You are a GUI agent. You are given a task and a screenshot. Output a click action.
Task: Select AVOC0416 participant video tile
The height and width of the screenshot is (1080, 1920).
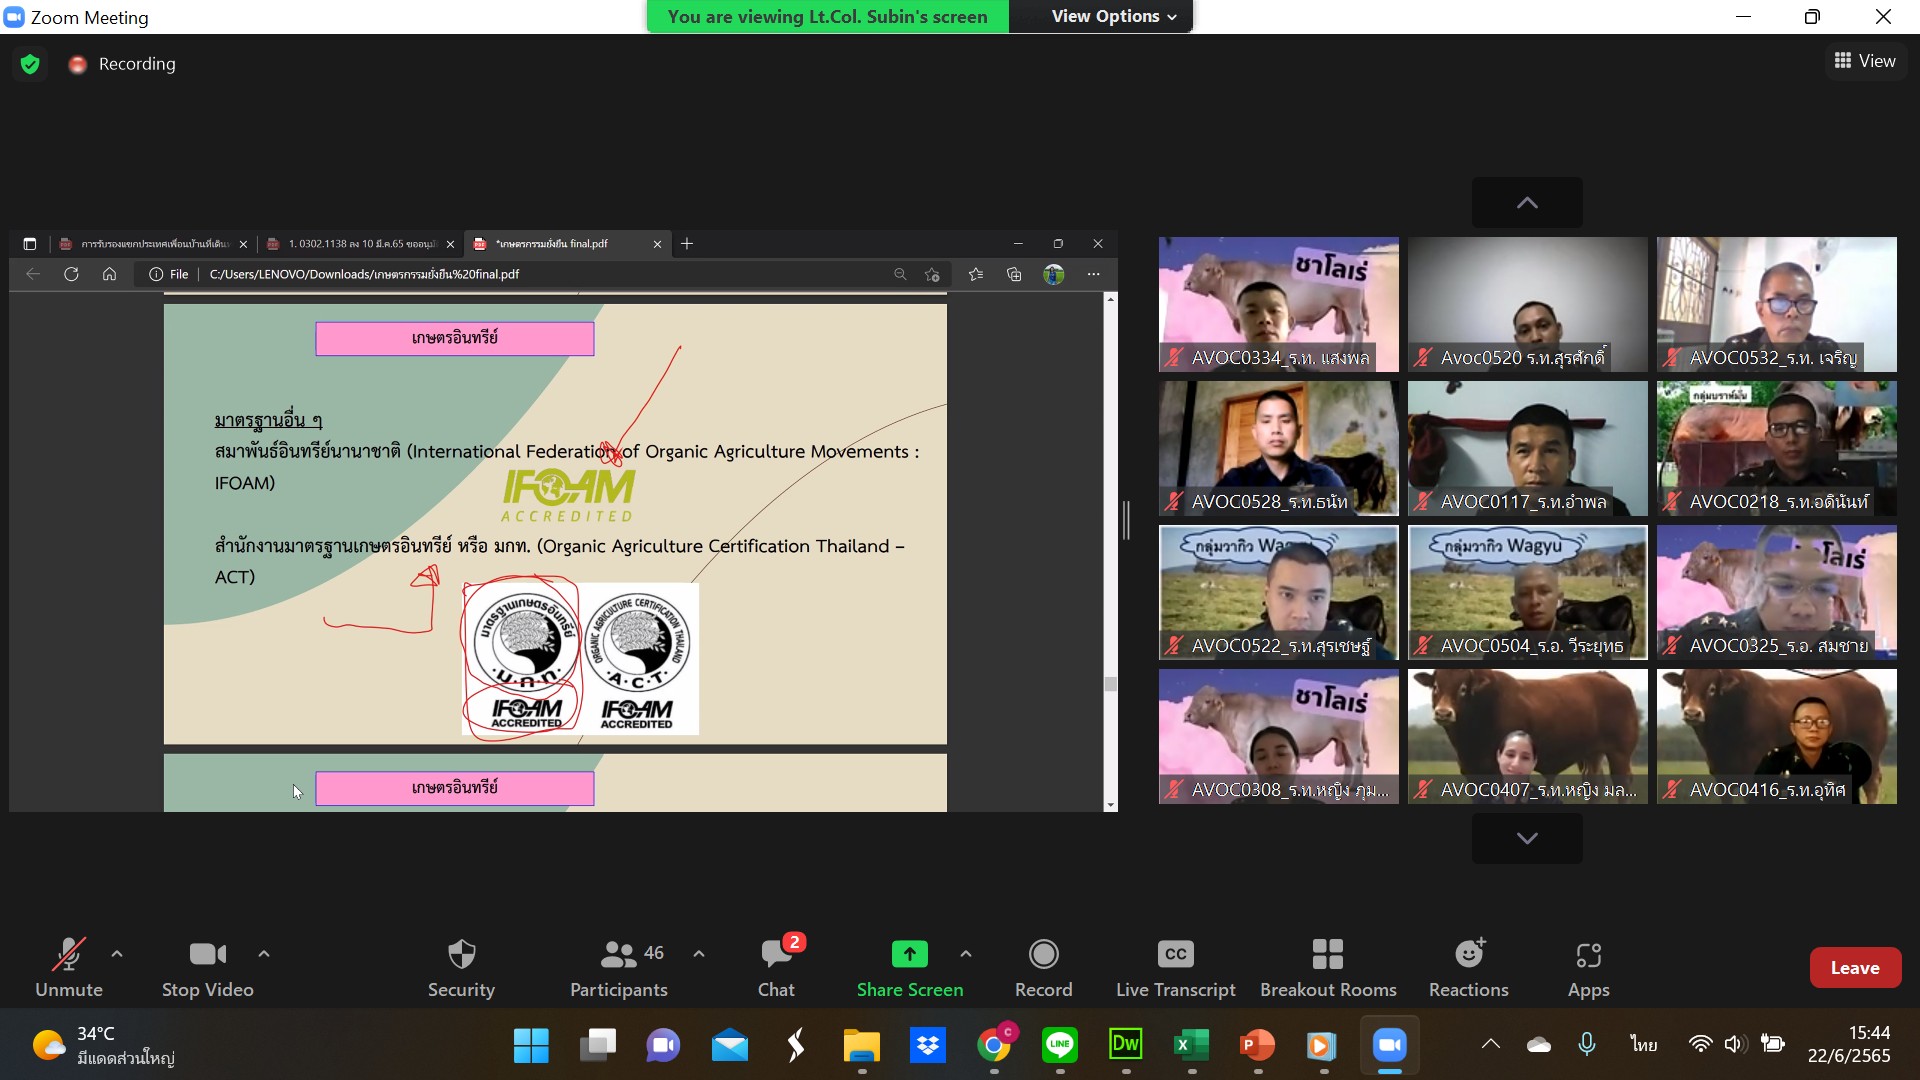1776,736
